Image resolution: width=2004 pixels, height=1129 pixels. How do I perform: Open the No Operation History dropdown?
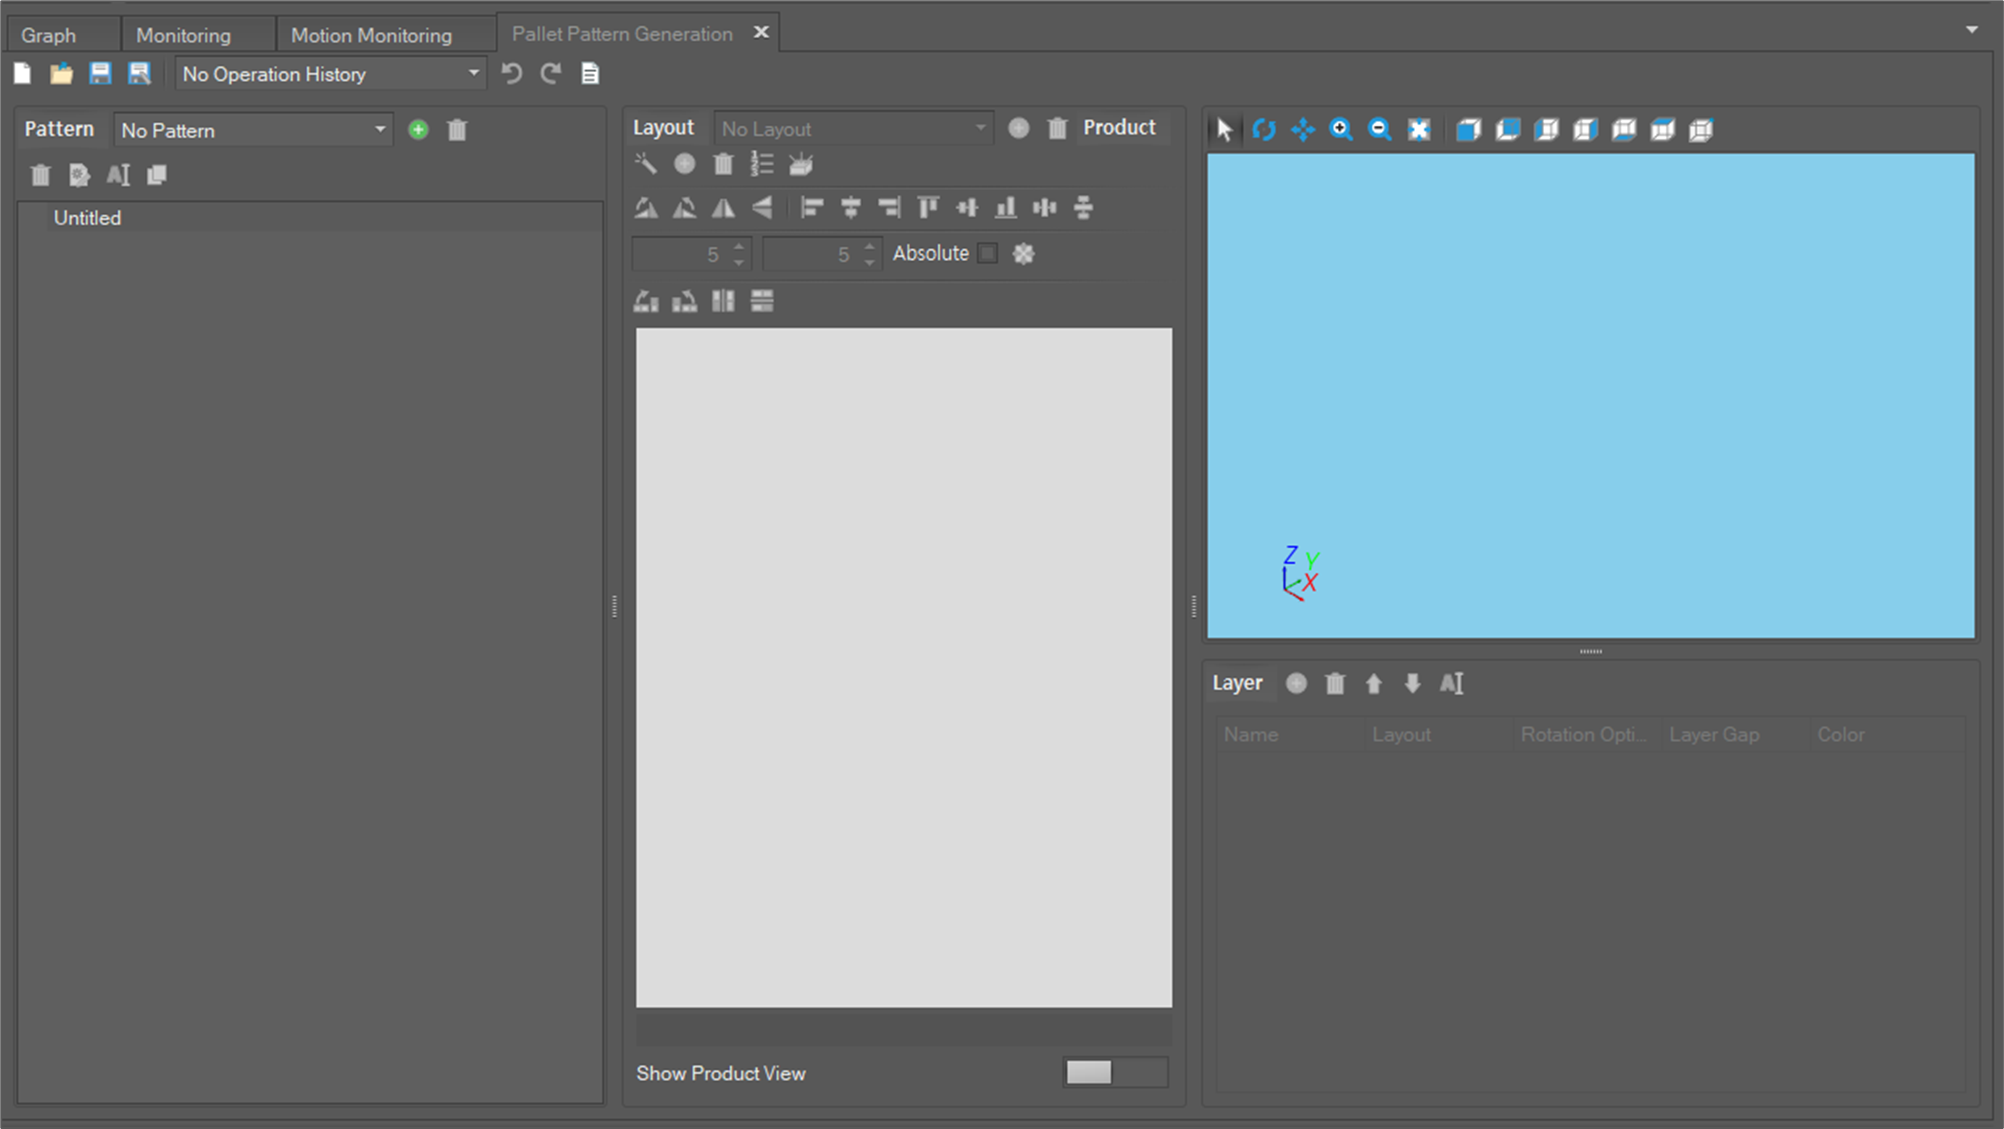click(x=330, y=74)
